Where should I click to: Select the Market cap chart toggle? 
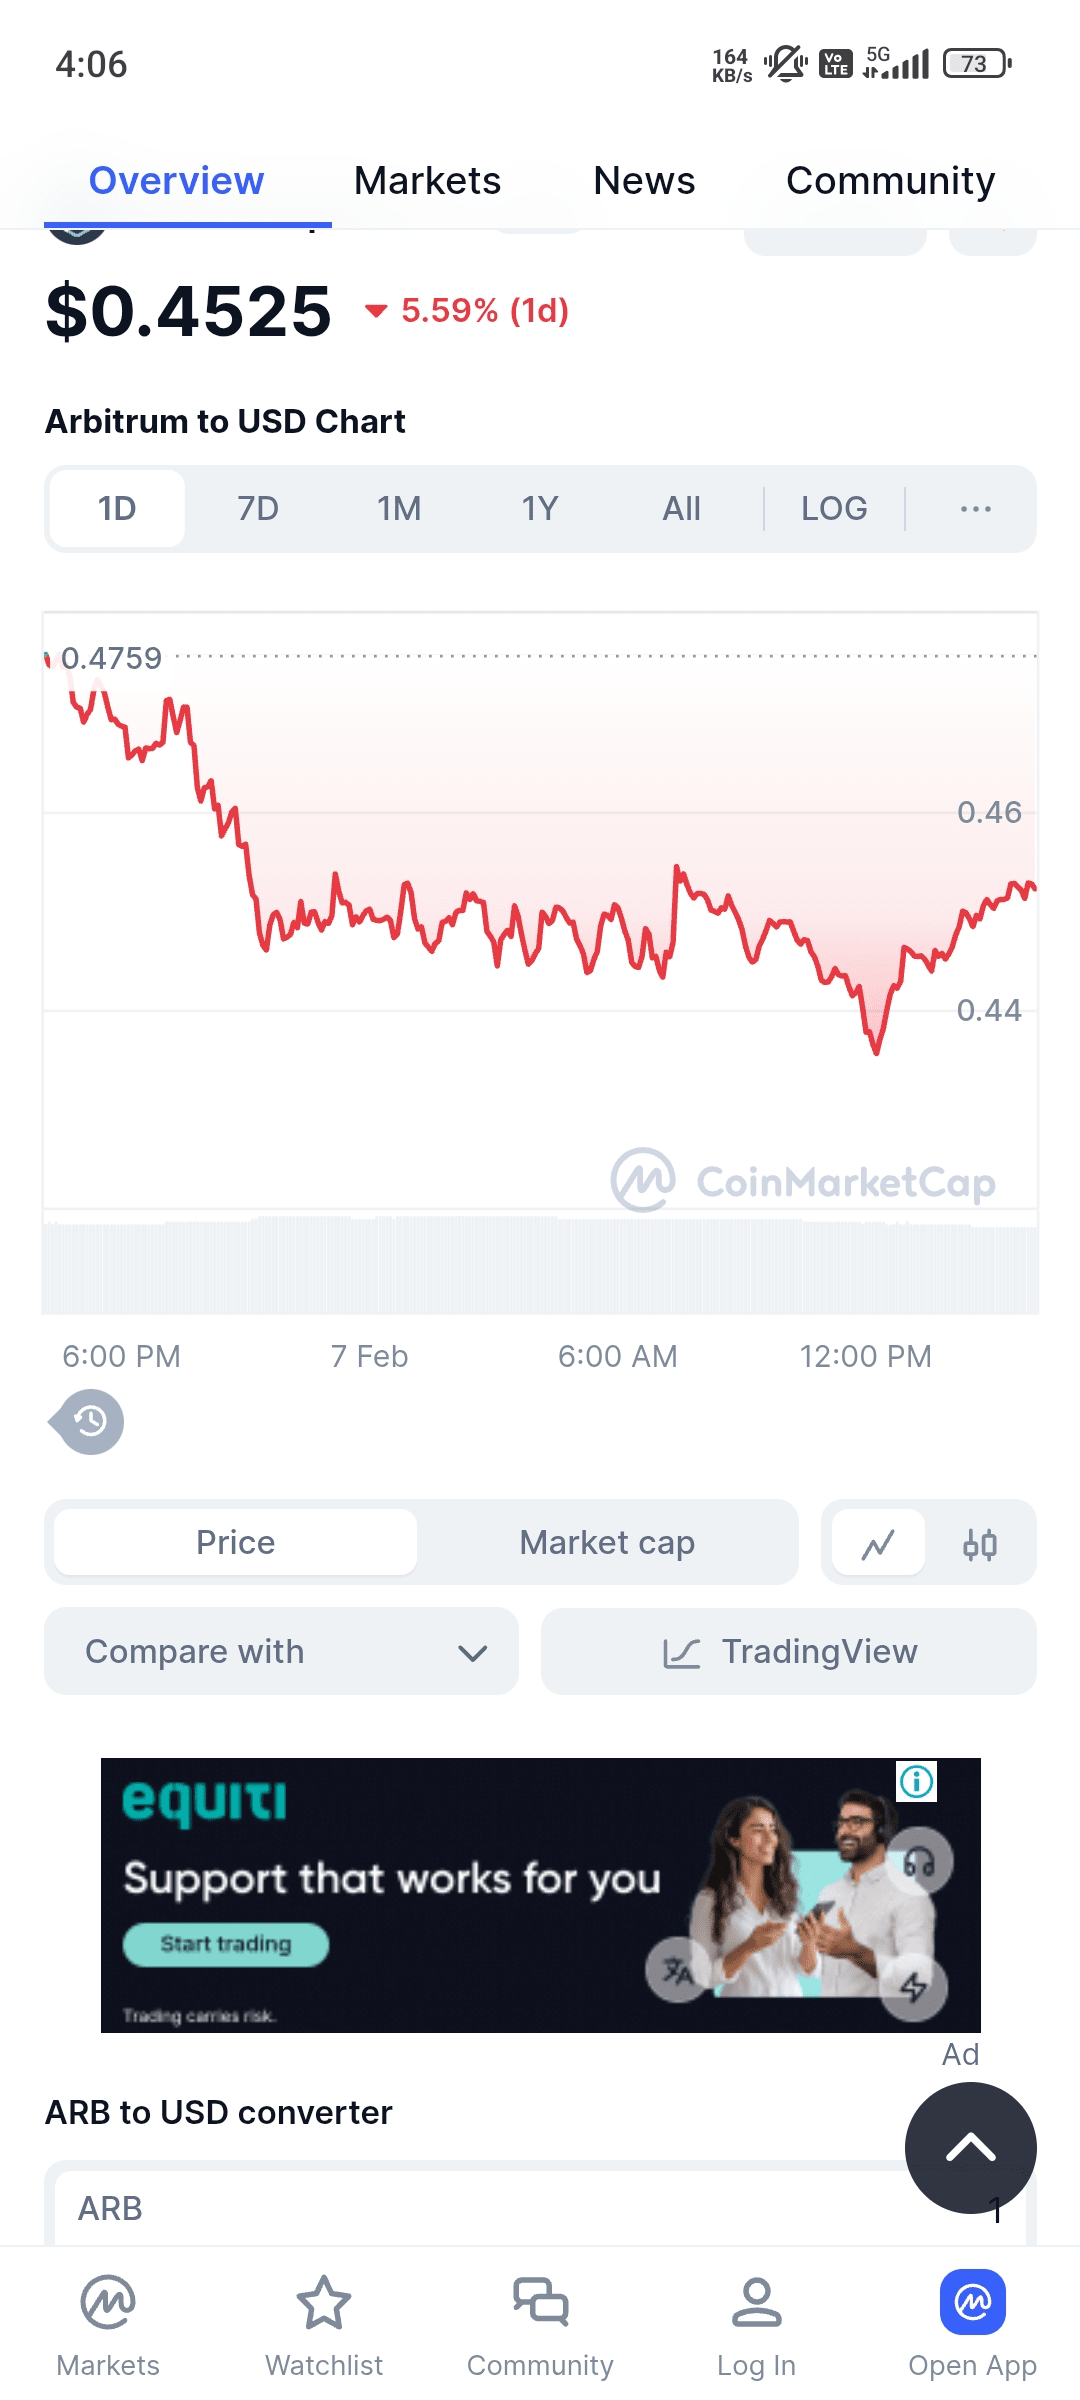[x=607, y=1543]
